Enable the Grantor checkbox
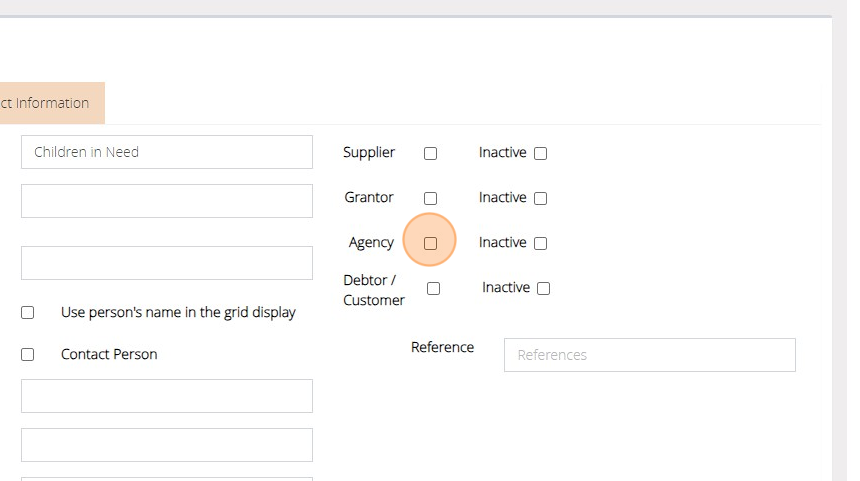860x481 pixels. (431, 199)
